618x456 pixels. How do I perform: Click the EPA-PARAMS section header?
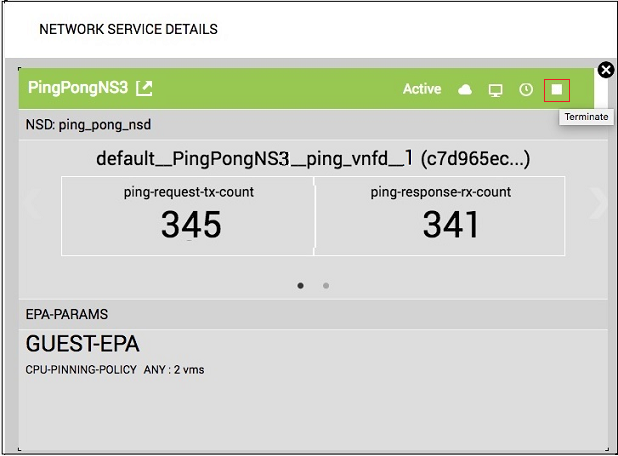tap(66, 314)
